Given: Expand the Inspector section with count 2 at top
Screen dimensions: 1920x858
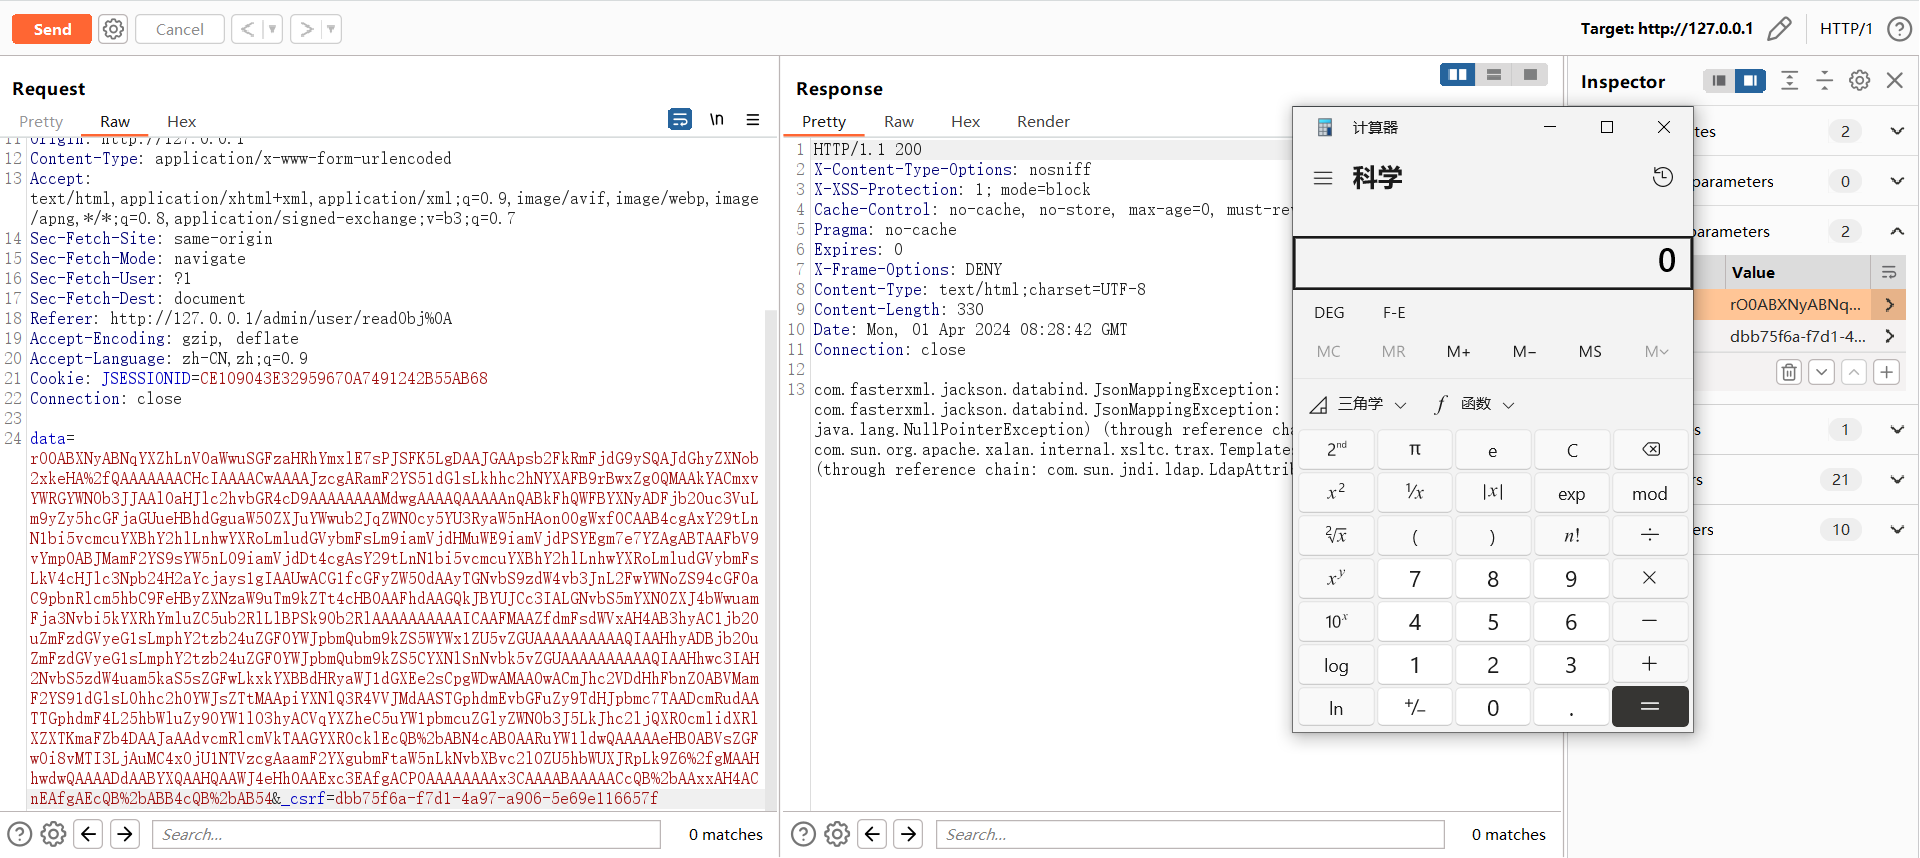Looking at the screenshot, I should point(1897,131).
